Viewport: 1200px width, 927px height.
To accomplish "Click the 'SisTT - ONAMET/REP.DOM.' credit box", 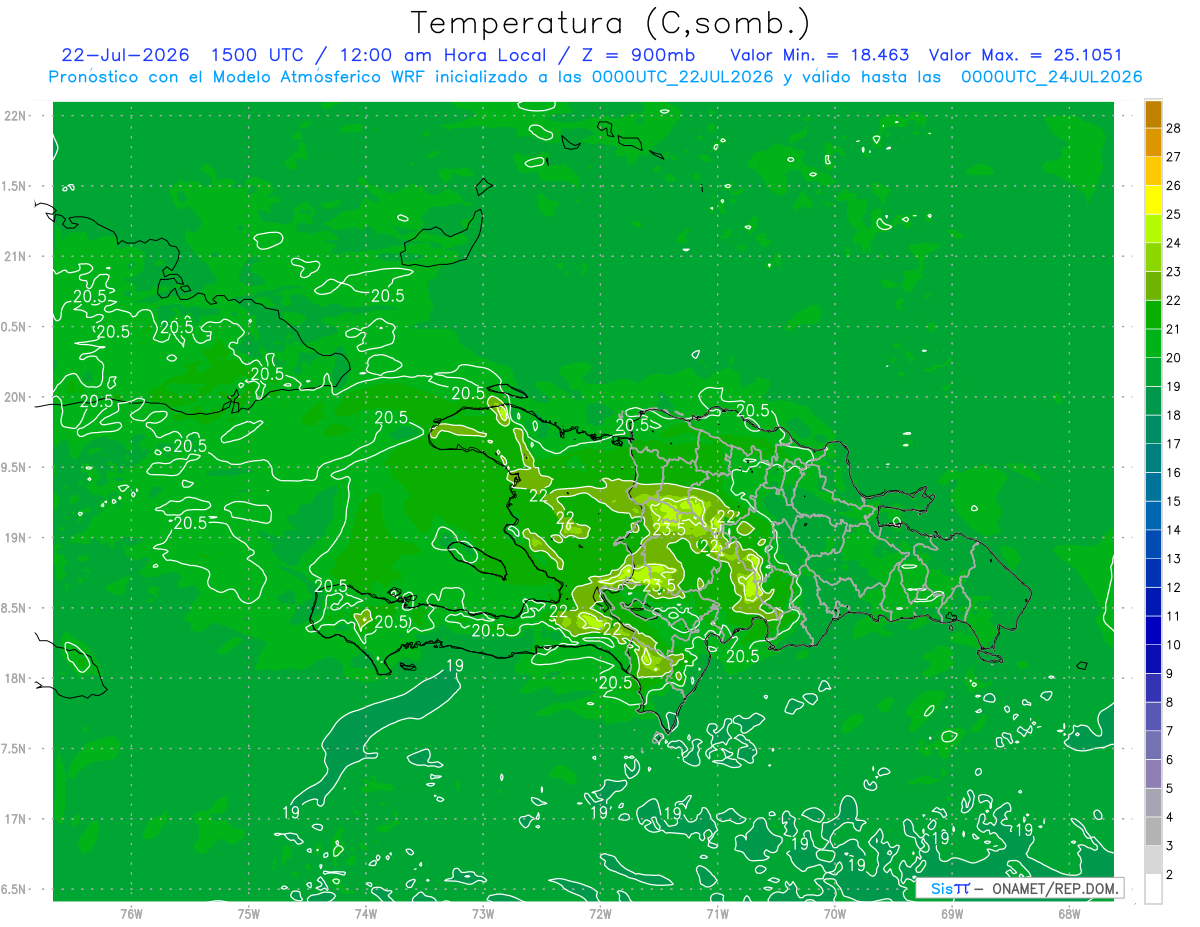I will click(x=1018, y=888).
